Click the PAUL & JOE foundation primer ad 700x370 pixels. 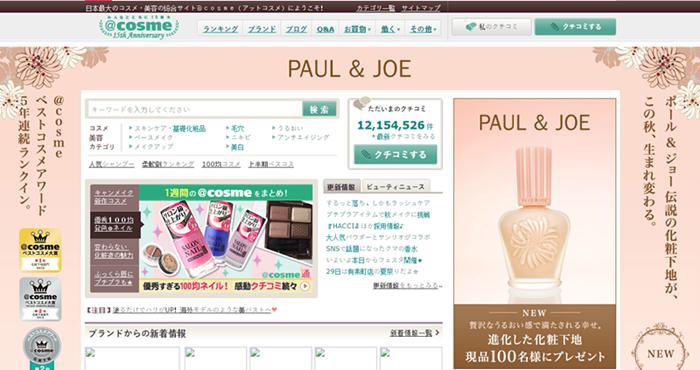(x=534, y=233)
